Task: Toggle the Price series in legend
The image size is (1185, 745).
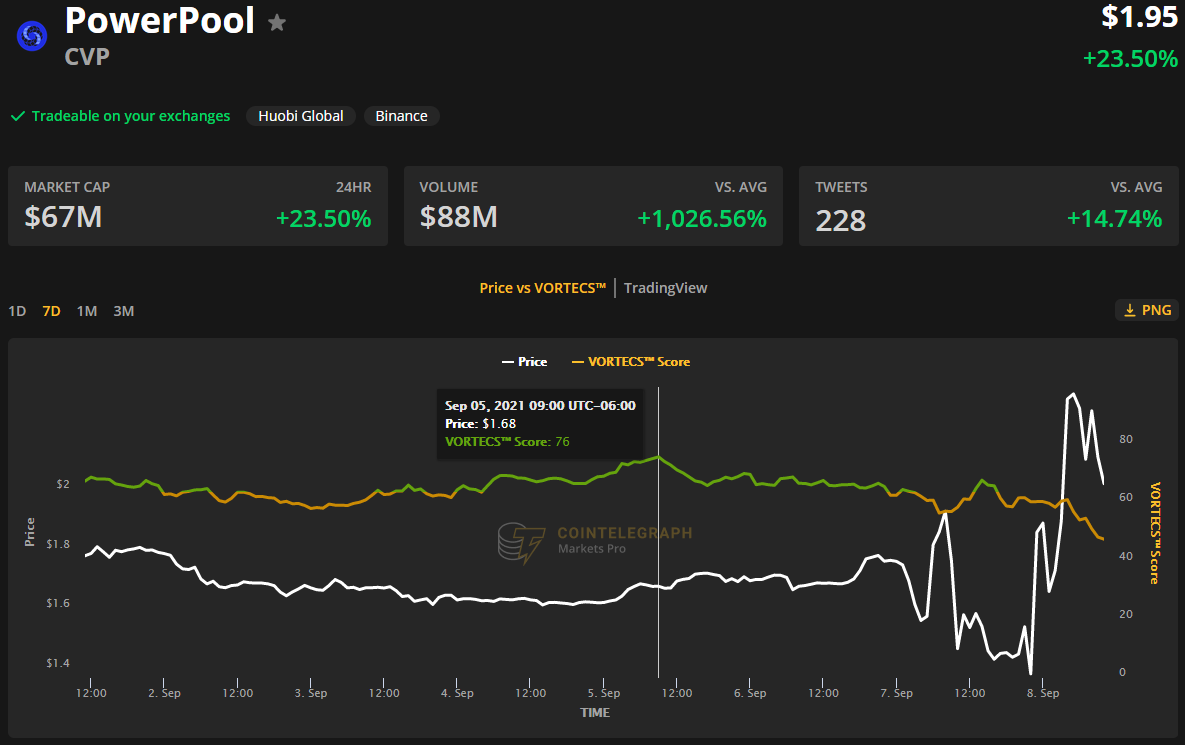Action: coord(524,362)
